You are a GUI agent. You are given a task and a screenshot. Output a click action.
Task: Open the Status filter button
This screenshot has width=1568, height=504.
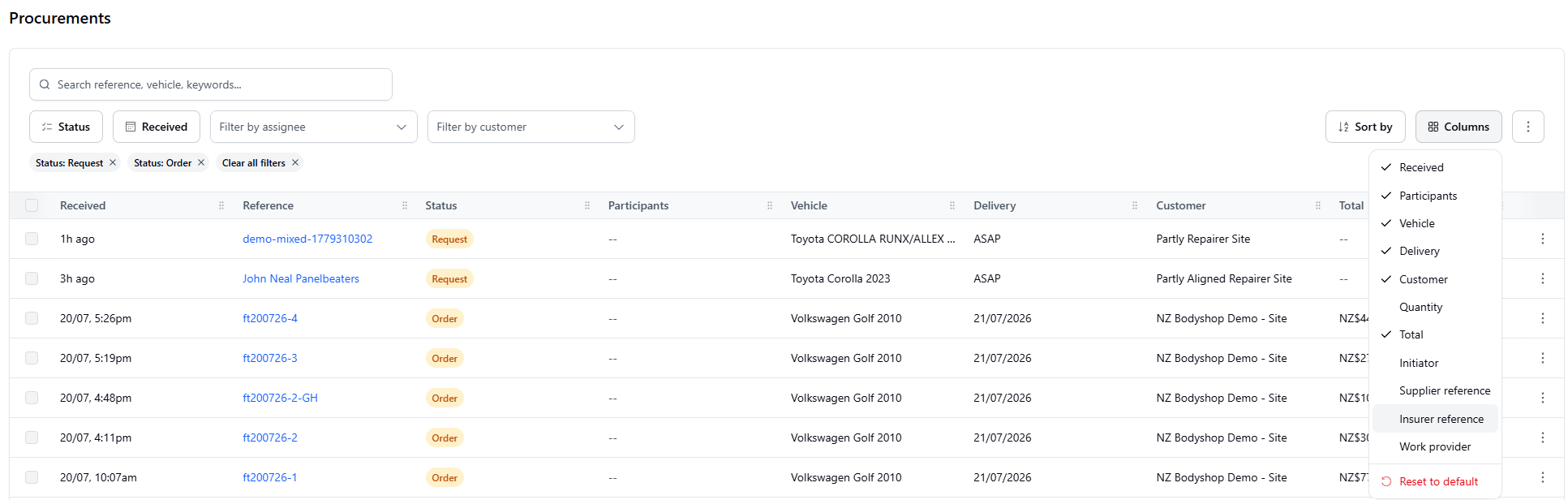[66, 127]
